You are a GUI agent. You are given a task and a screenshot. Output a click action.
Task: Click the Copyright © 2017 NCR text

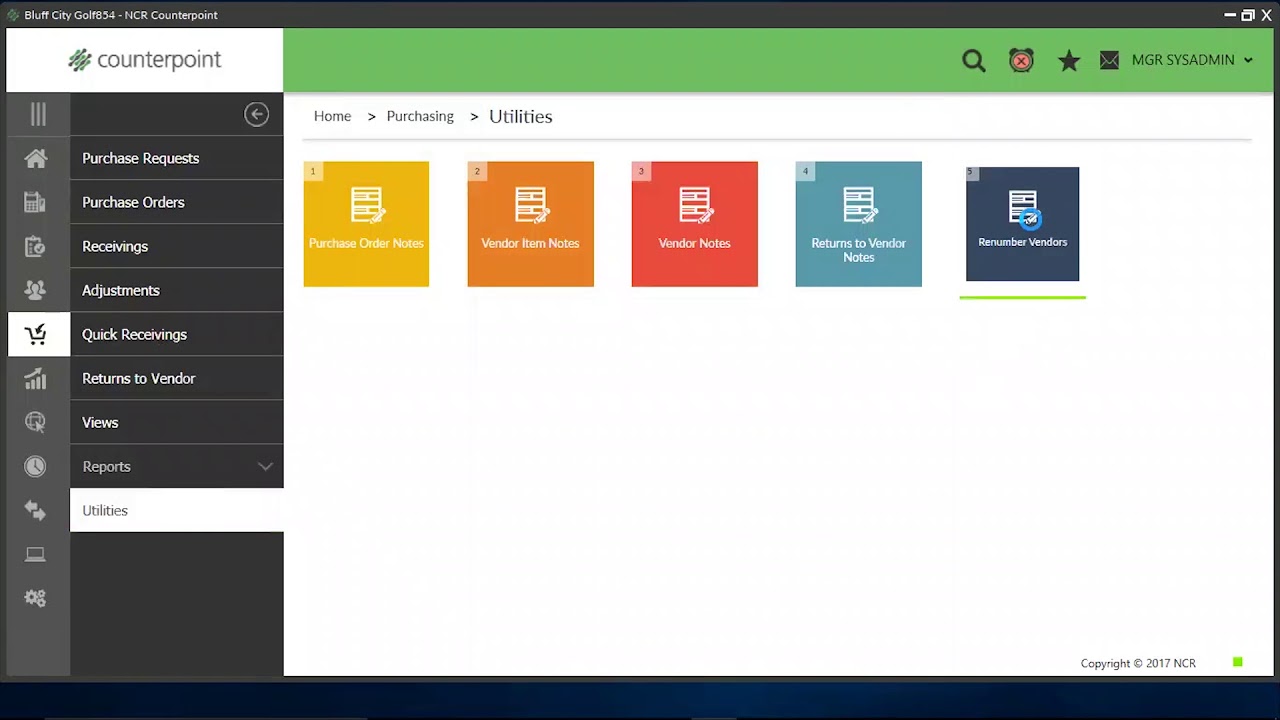1138,663
